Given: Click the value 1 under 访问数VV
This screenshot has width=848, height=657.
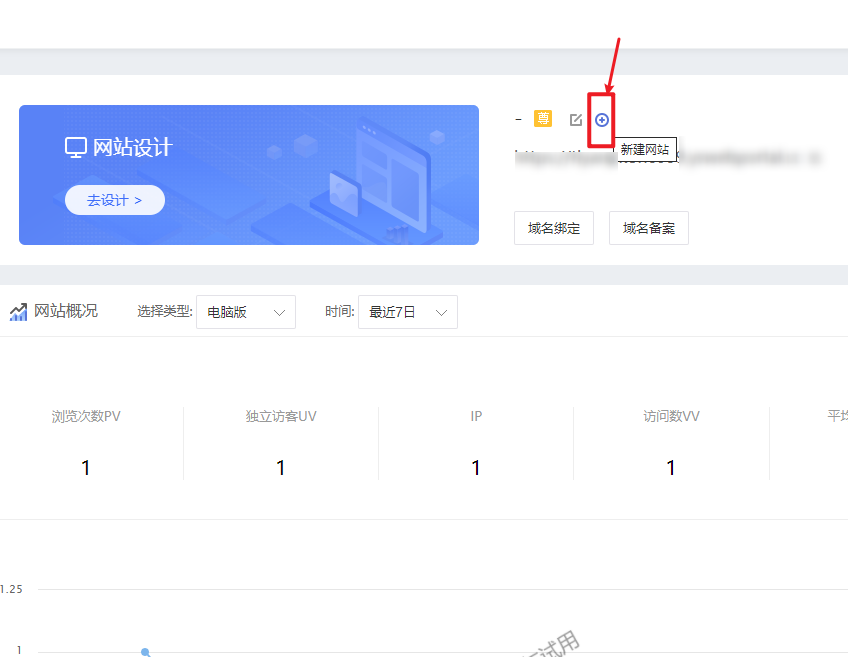Looking at the screenshot, I should point(671,468).
